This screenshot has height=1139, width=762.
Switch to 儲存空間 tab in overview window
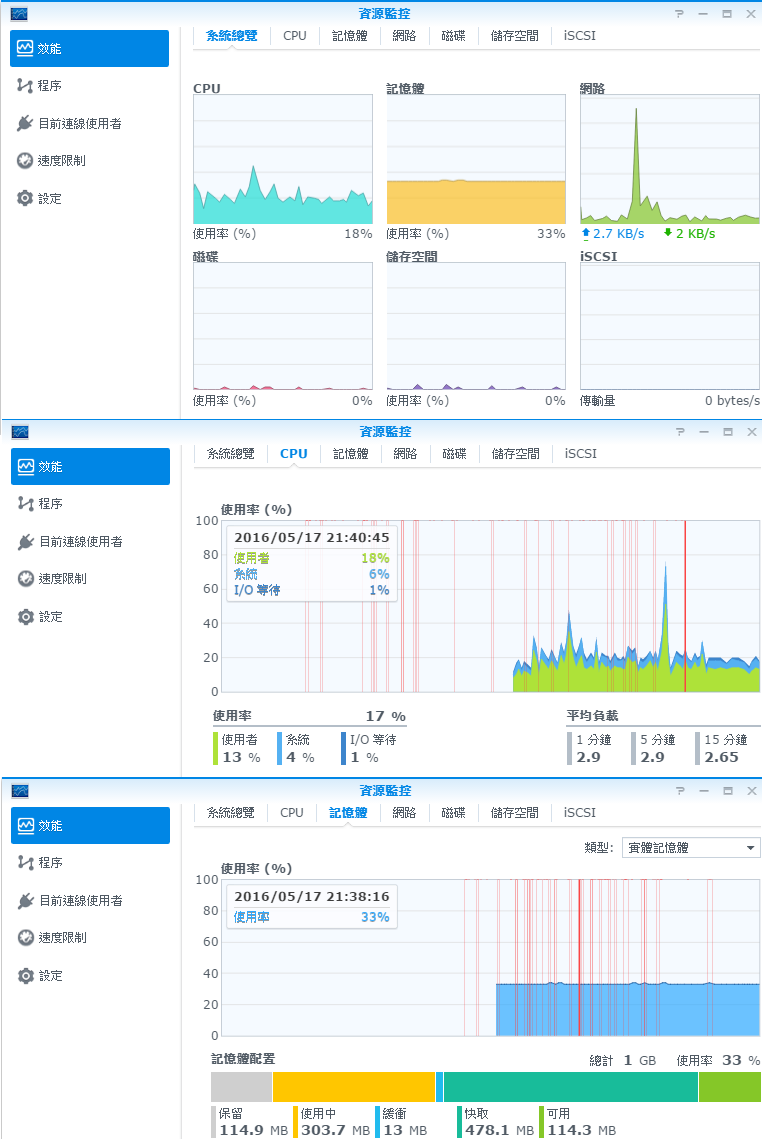(x=514, y=36)
